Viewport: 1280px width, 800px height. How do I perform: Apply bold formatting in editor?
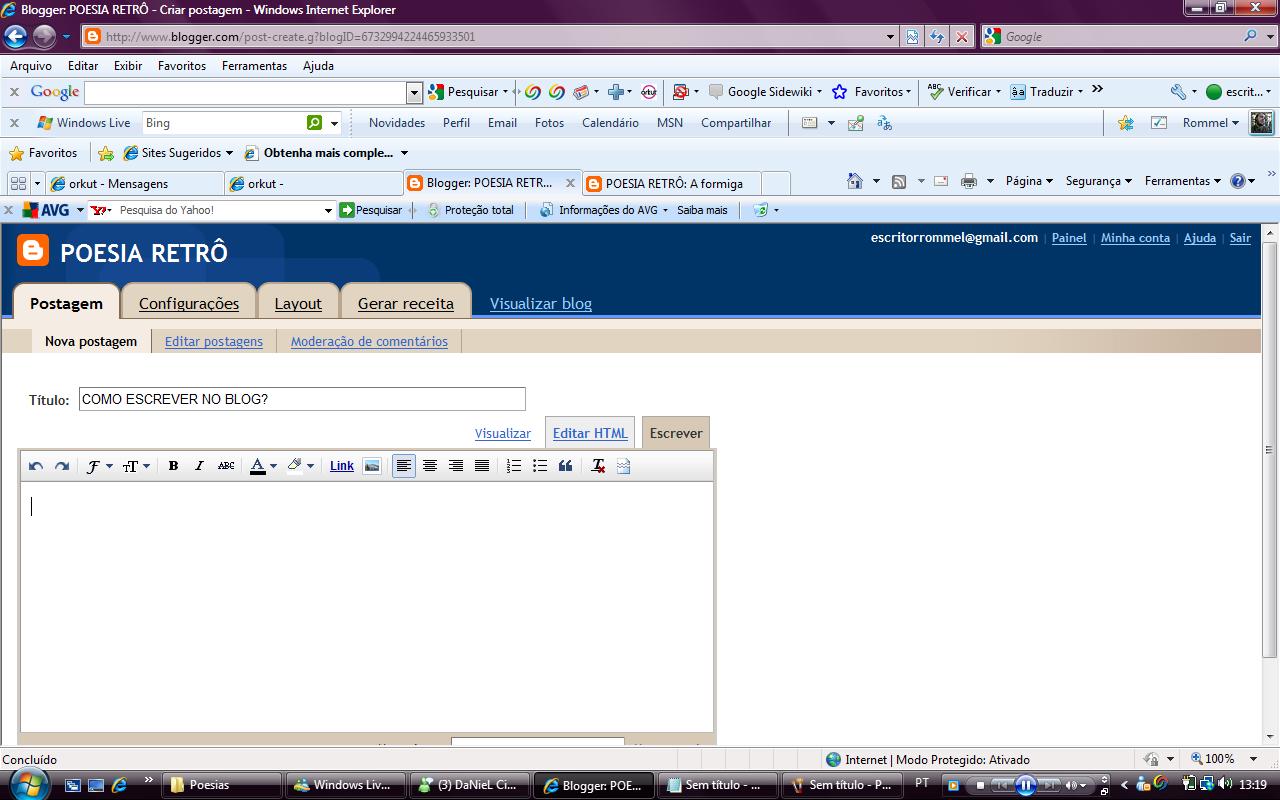pos(173,466)
